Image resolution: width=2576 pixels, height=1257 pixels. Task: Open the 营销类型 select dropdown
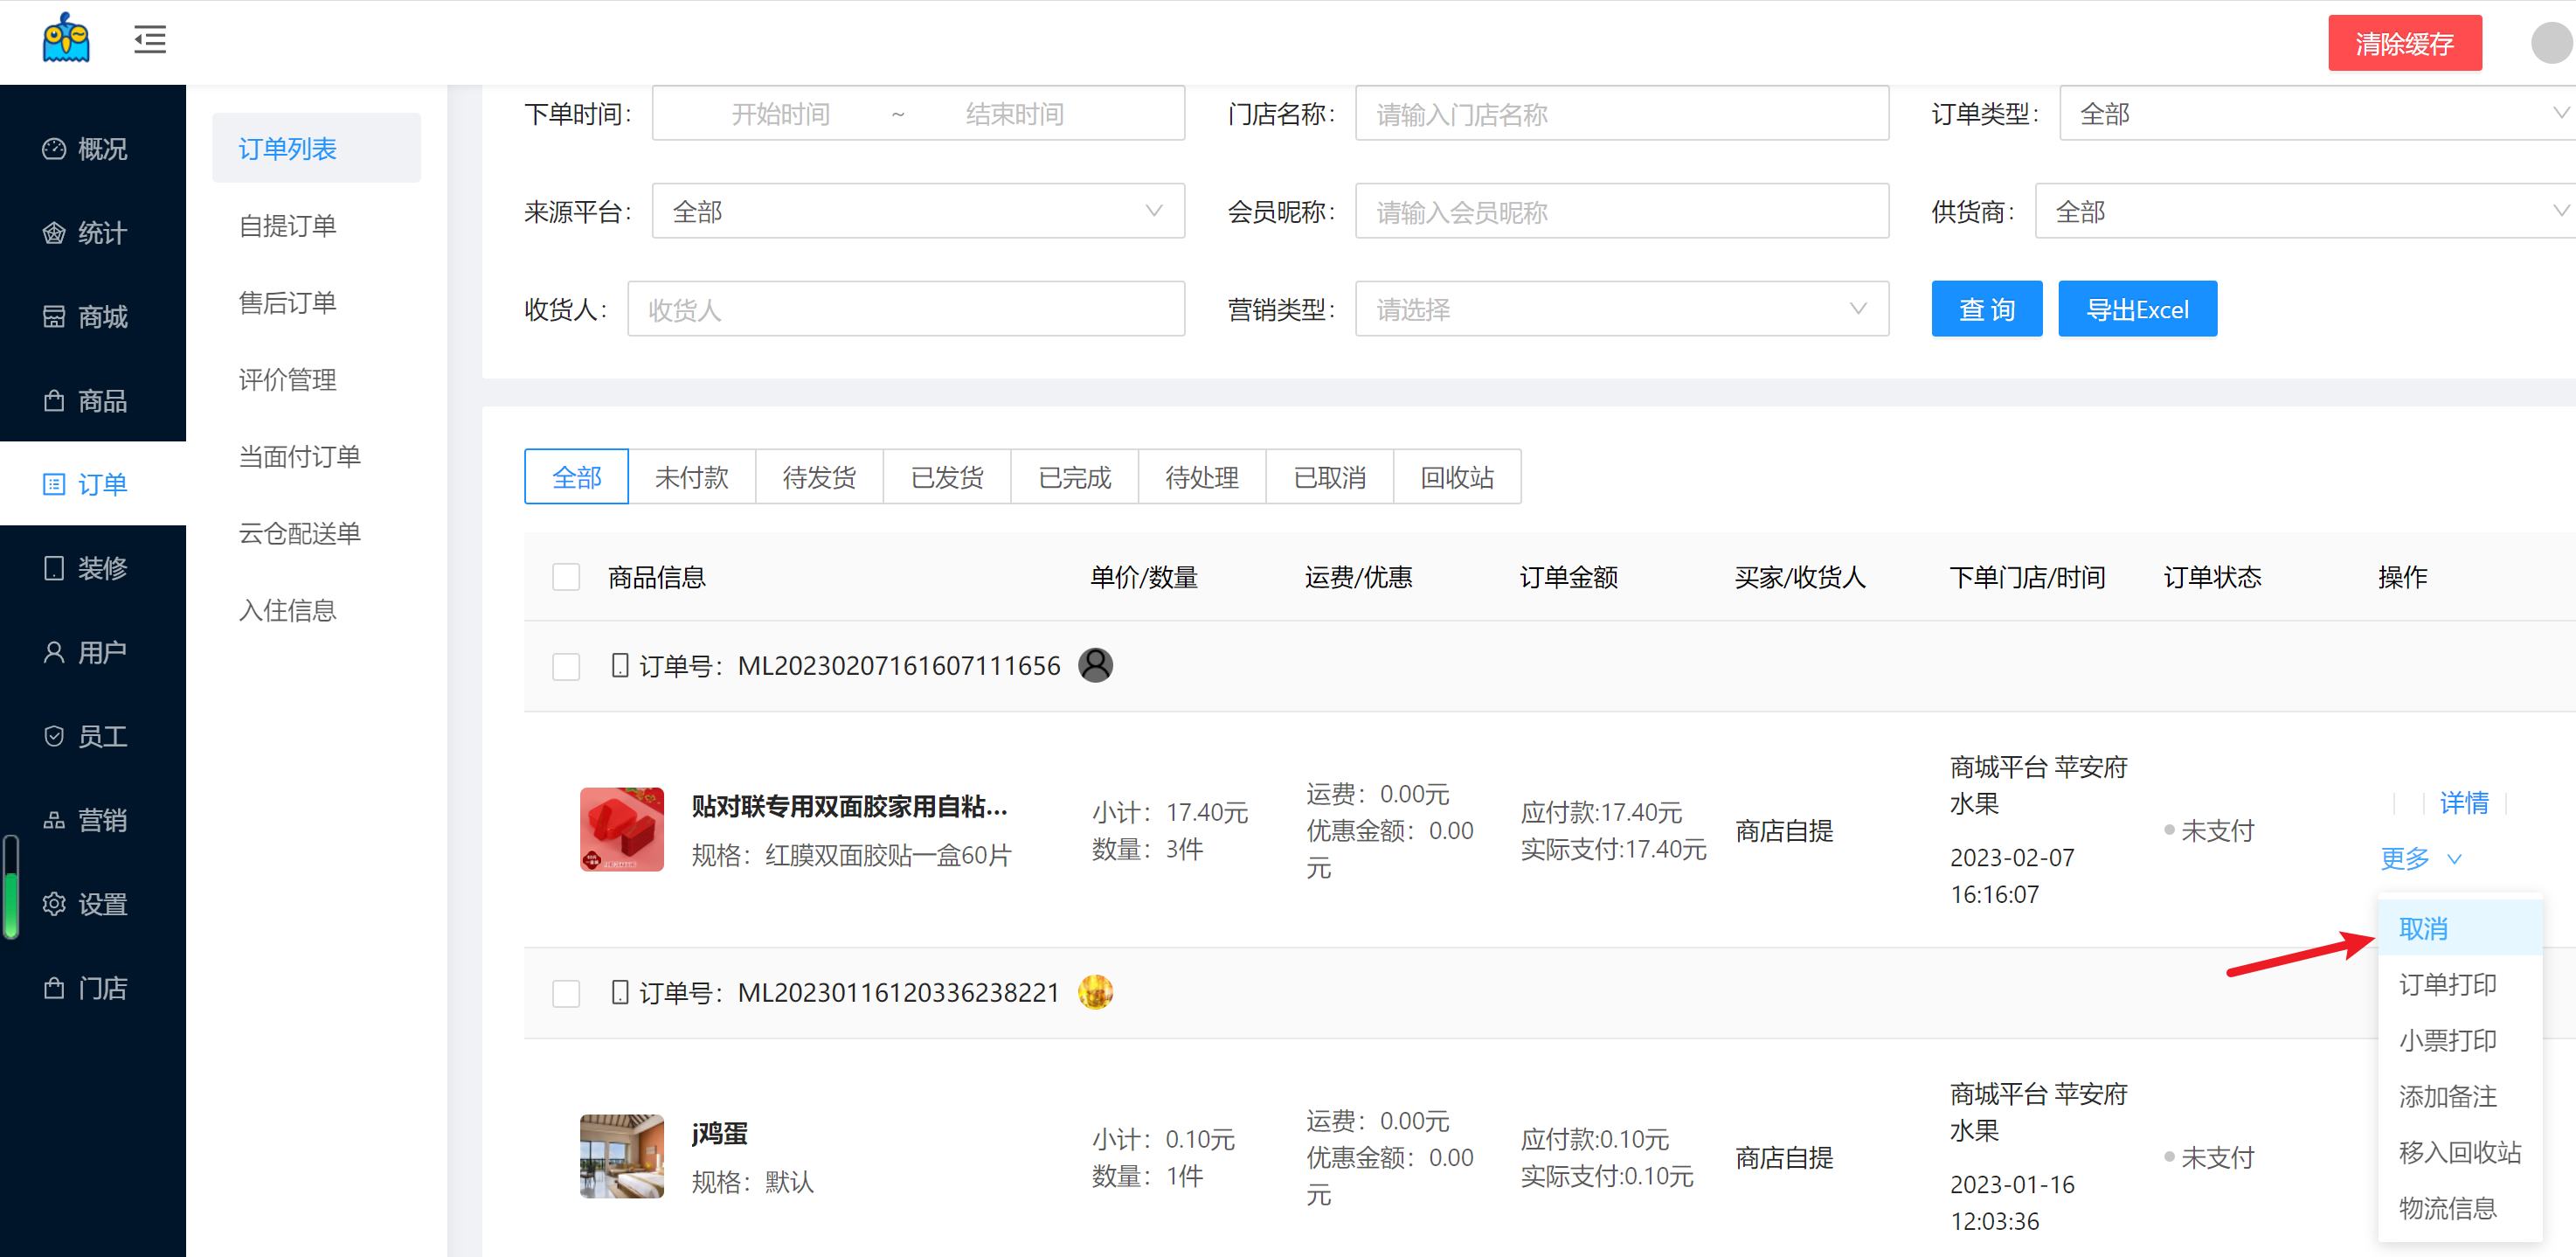pos(1620,309)
